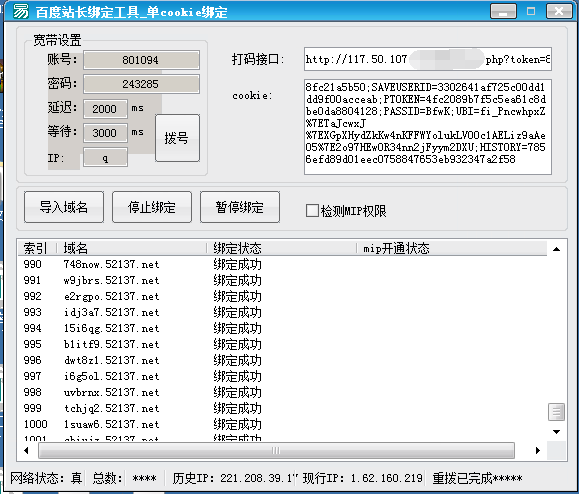Viewport: 579px width, 494px height.
Task: Click the 索引 column header
Action: click(37, 248)
